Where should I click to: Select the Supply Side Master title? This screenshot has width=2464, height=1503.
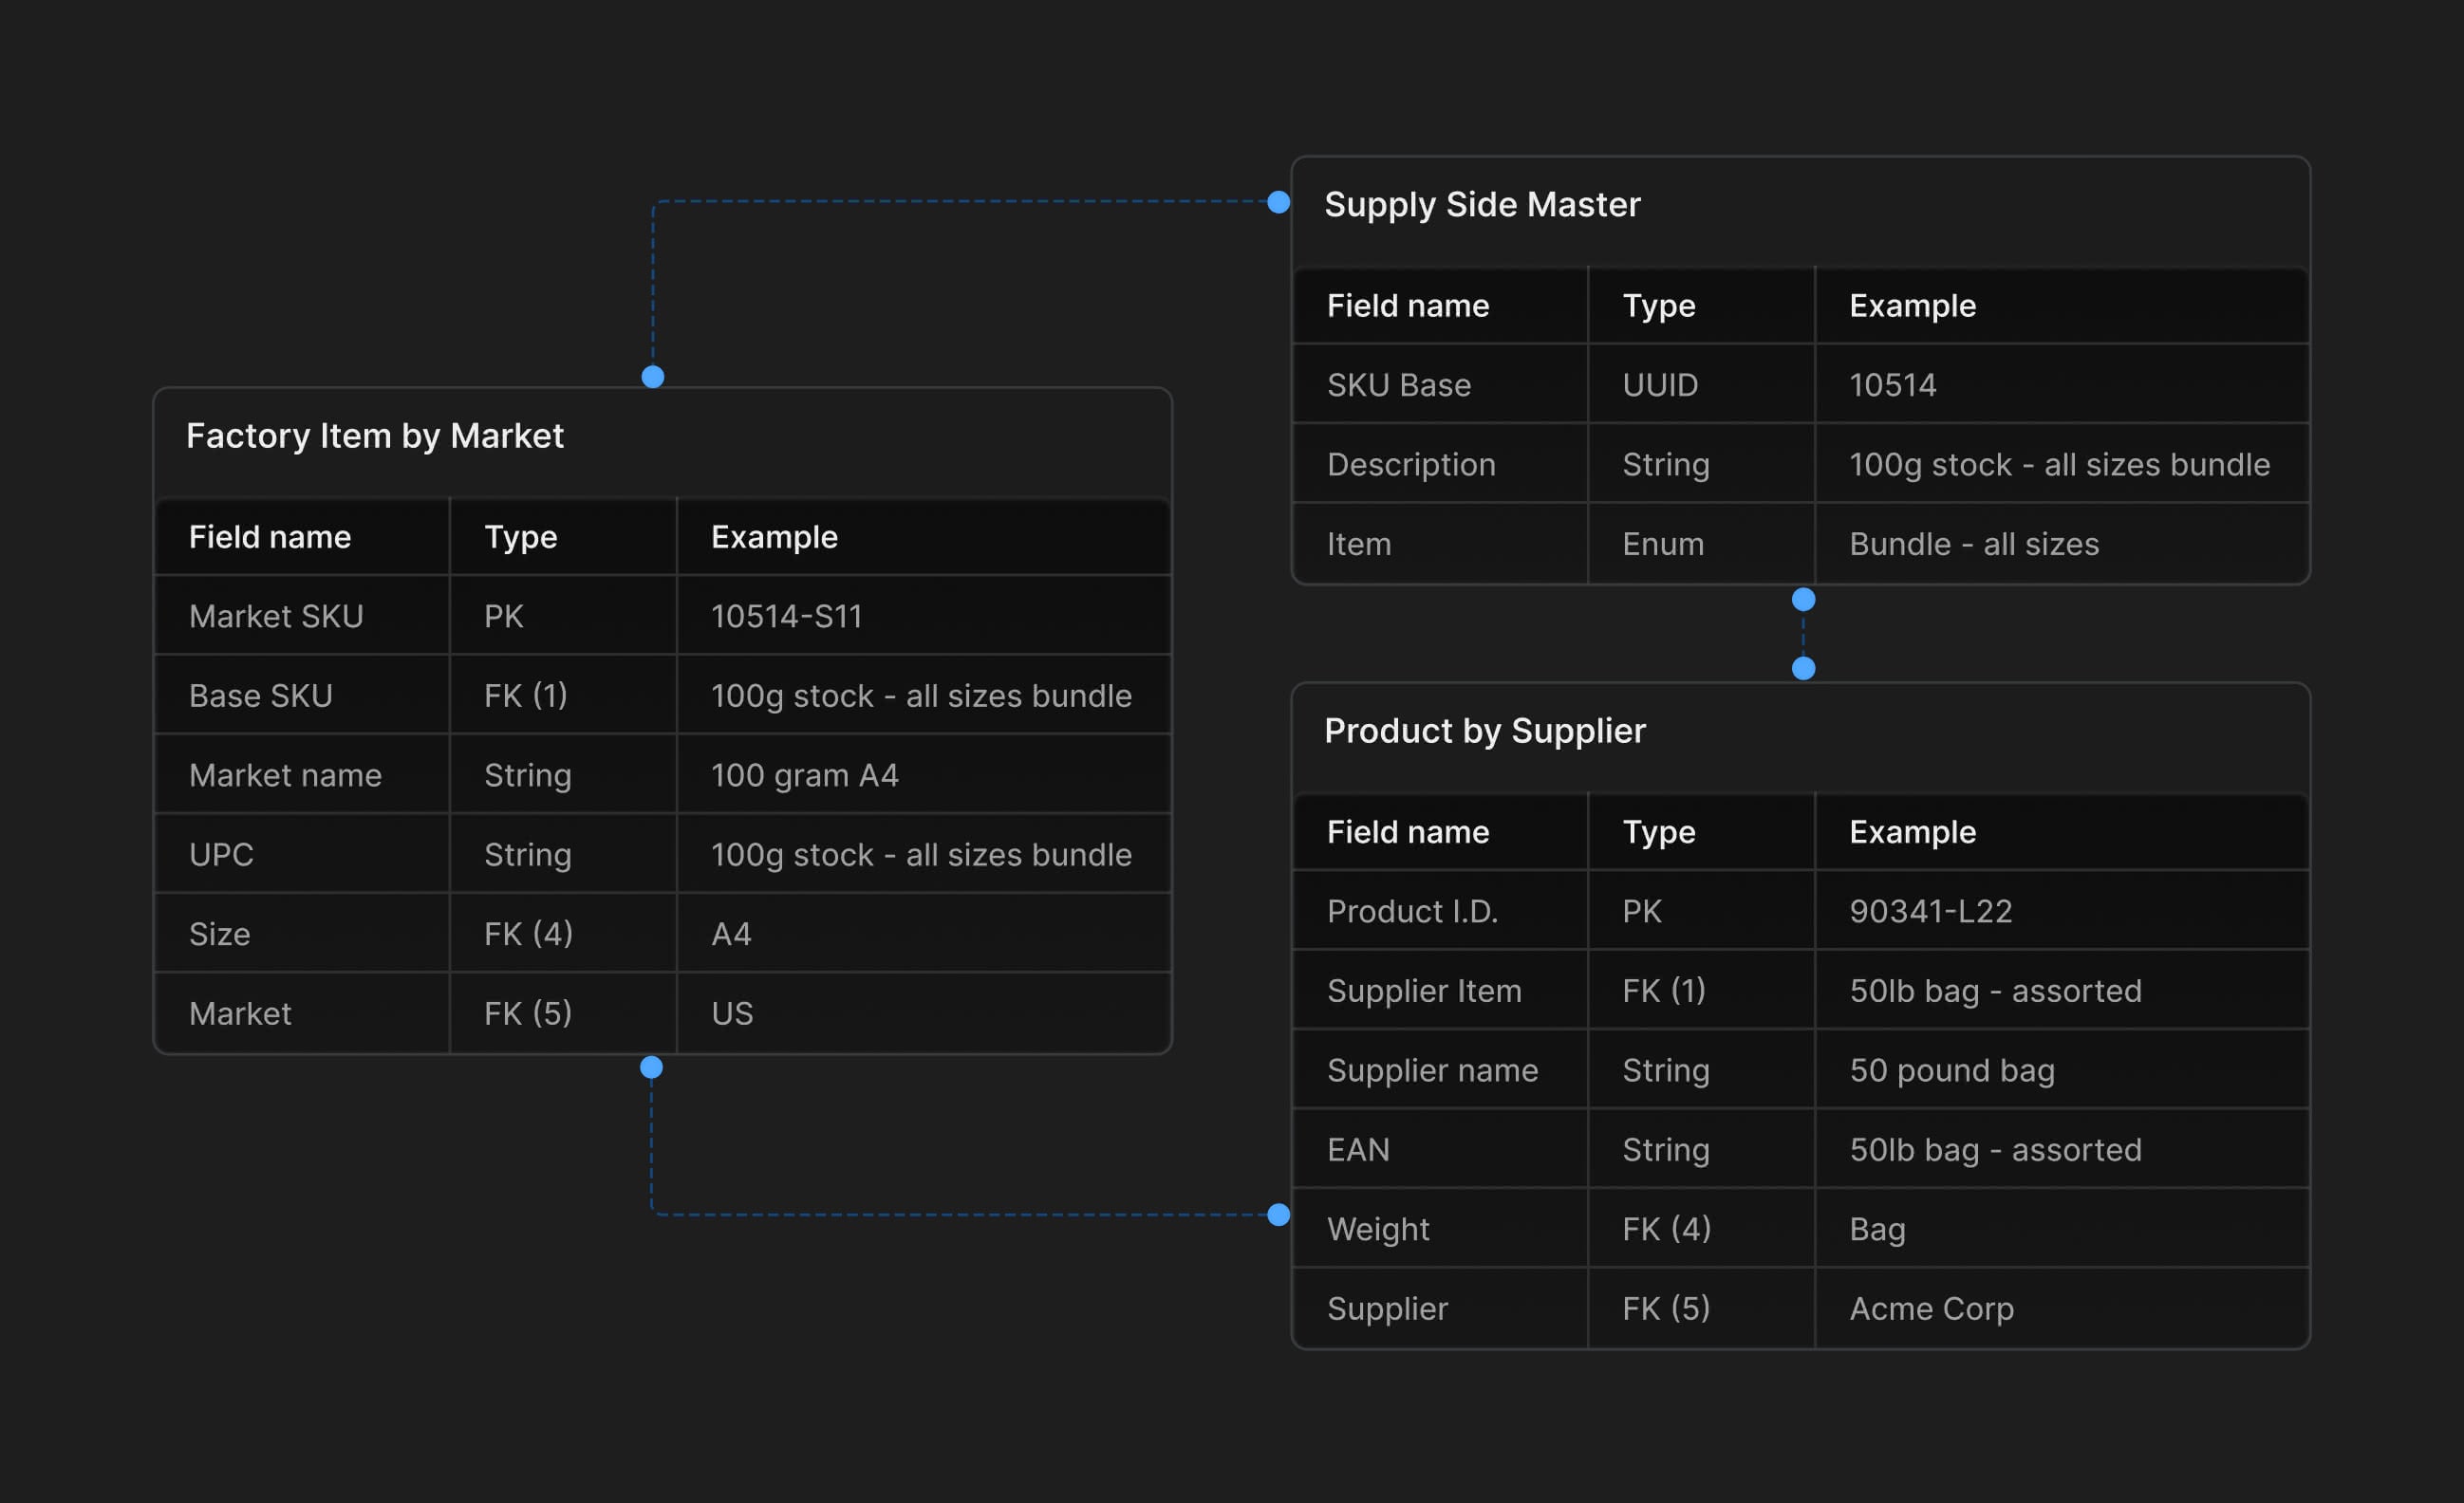(x=1482, y=204)
